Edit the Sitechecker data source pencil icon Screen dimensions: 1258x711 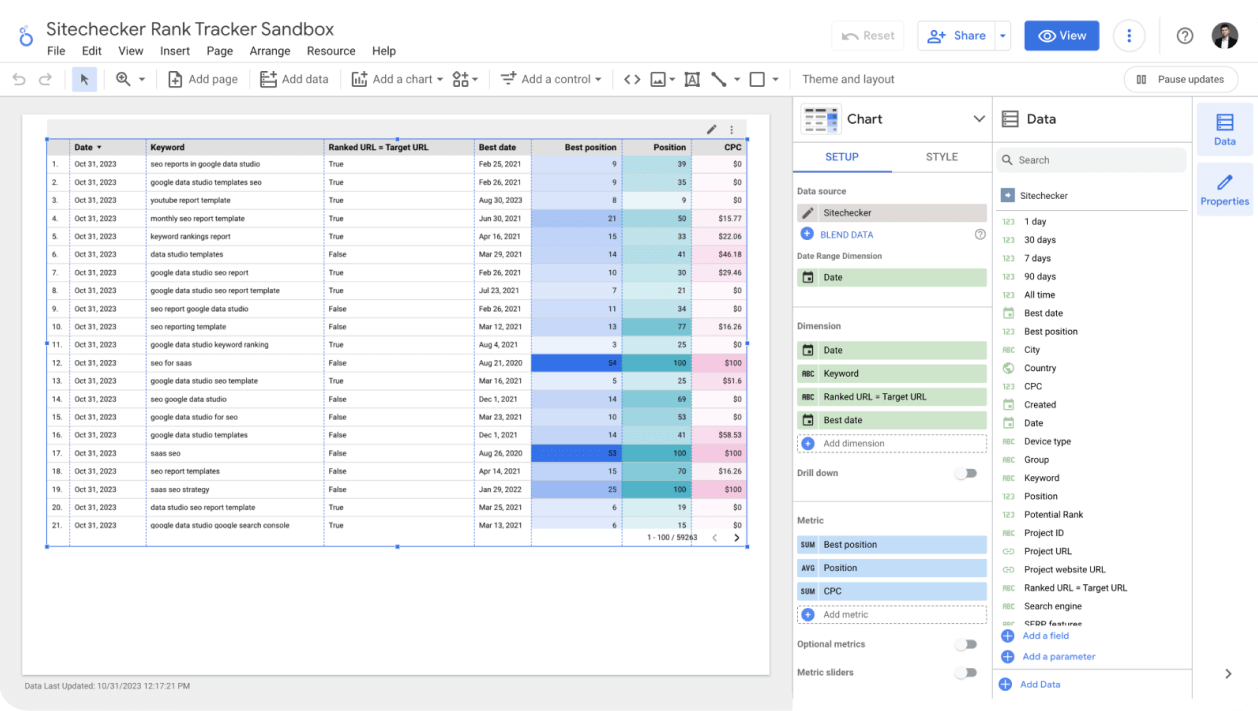[x=808, y=213]
